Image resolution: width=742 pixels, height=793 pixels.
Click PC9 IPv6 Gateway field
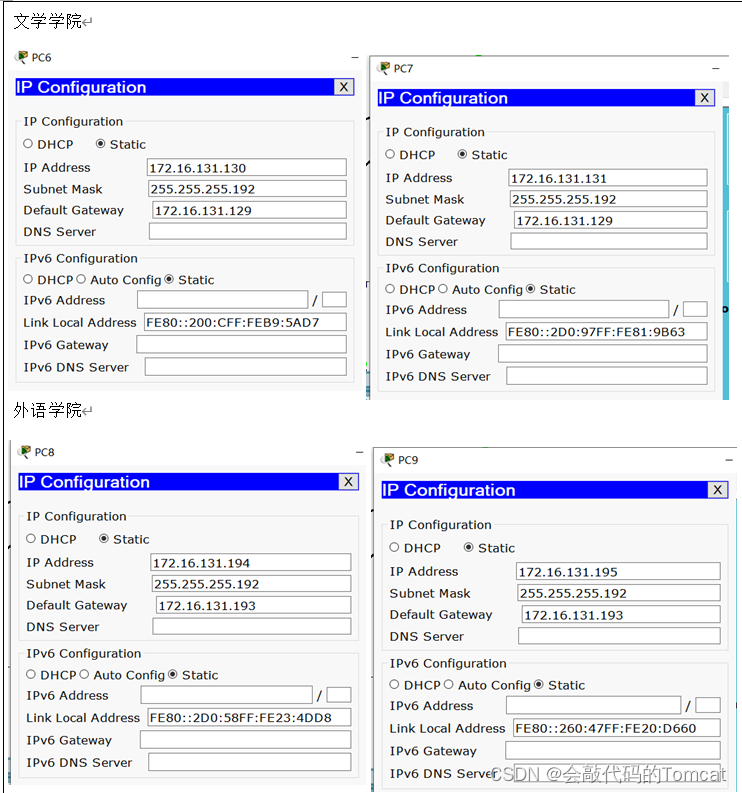(x=613, y=750)
